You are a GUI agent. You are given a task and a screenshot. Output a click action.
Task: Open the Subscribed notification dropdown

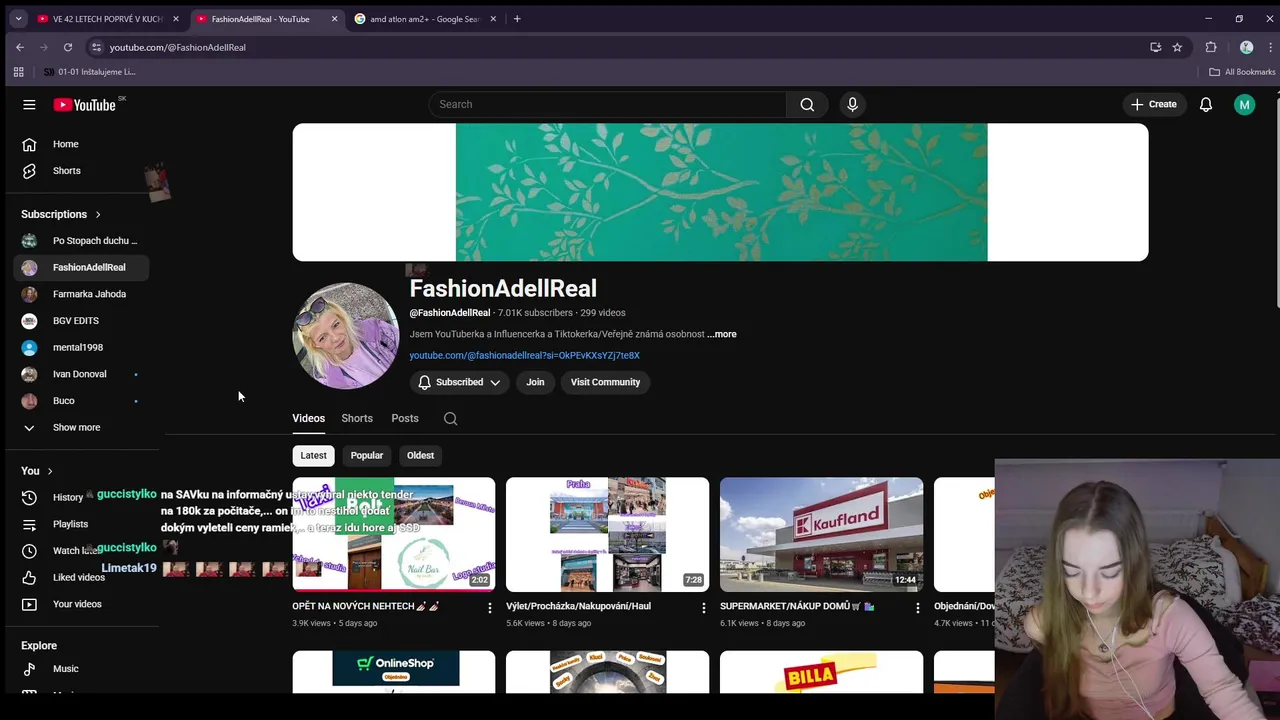tap(459, 382)
